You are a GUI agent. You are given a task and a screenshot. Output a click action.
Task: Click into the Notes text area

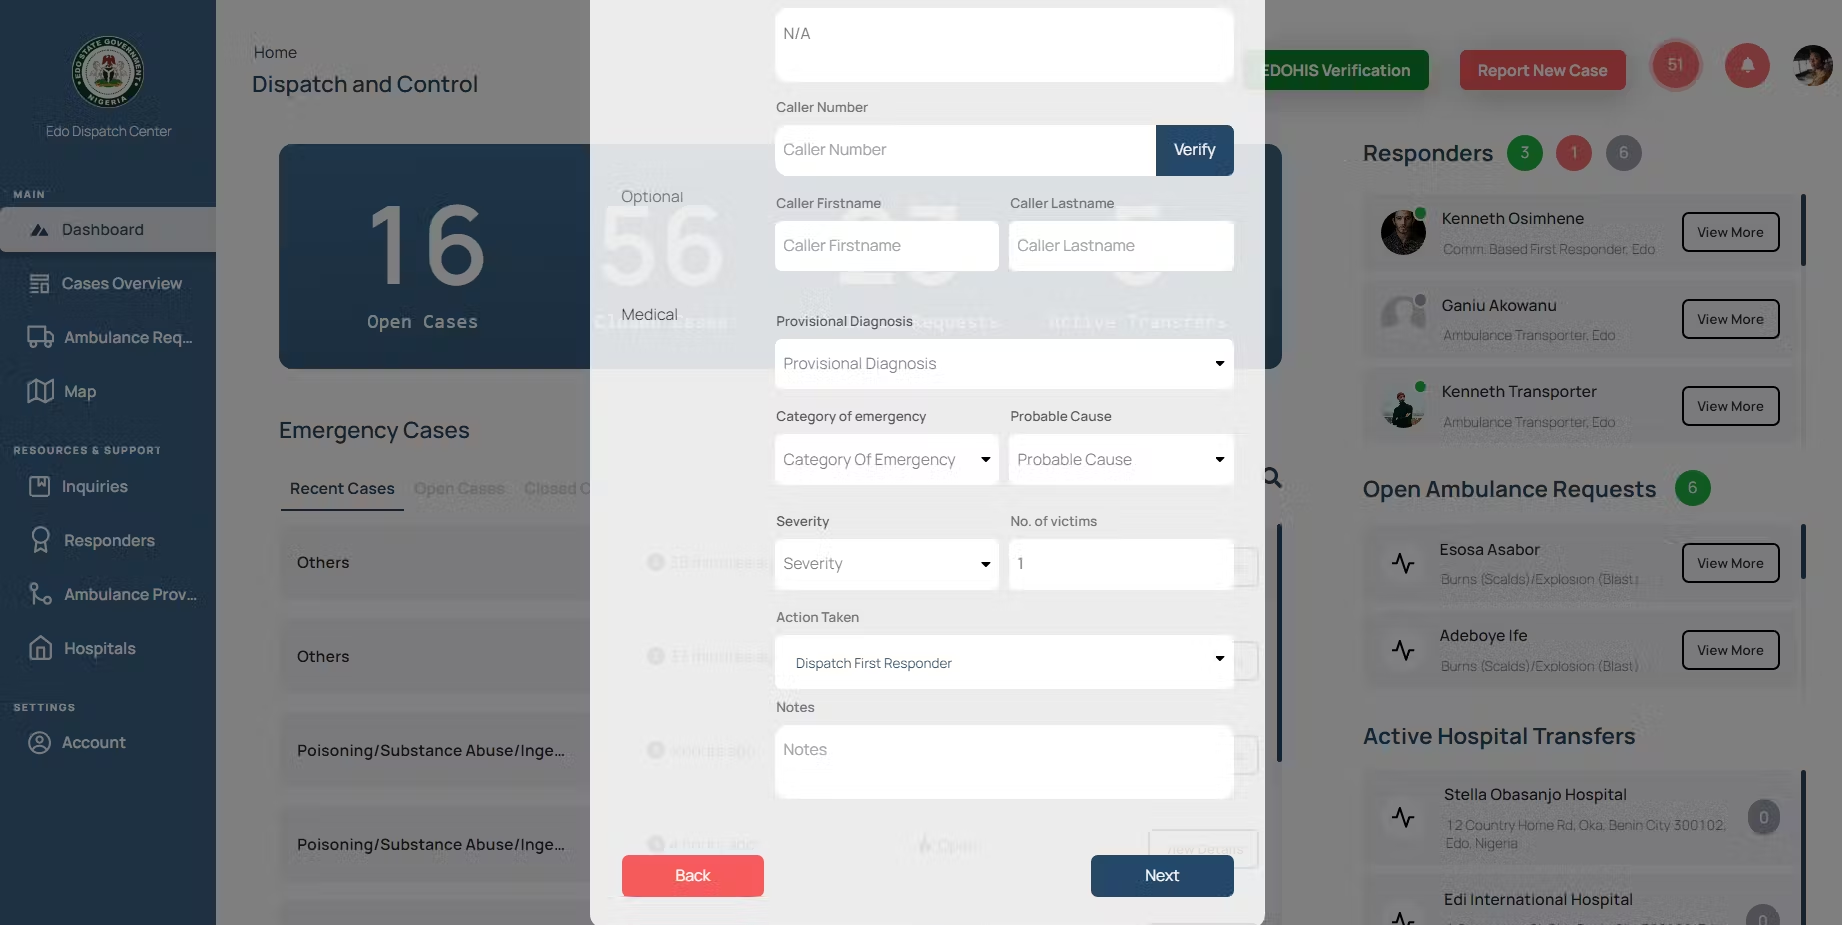pyautogui.click(x=1004, y=762)
